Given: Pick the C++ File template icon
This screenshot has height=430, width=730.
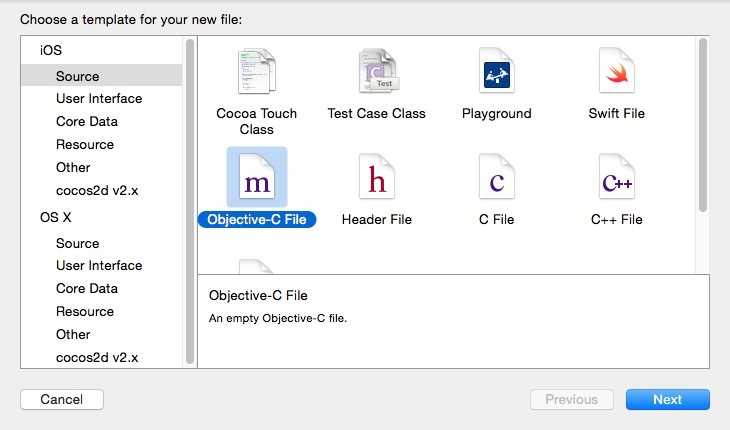Looking at the screenshot, I should click(x=617, y=177).
